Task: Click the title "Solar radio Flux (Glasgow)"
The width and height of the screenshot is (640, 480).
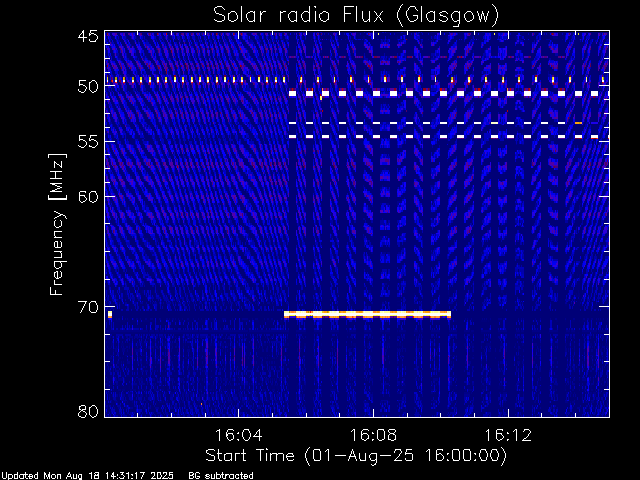Action: [356, 16]
